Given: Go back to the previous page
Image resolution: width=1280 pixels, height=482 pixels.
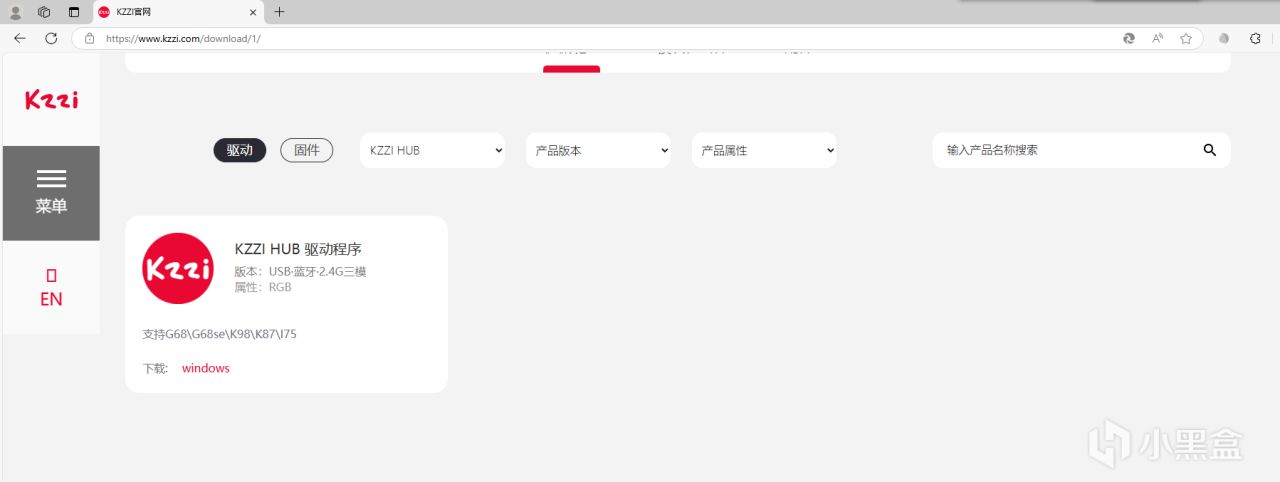Looking at the screenshot, I should pos(20,38).
